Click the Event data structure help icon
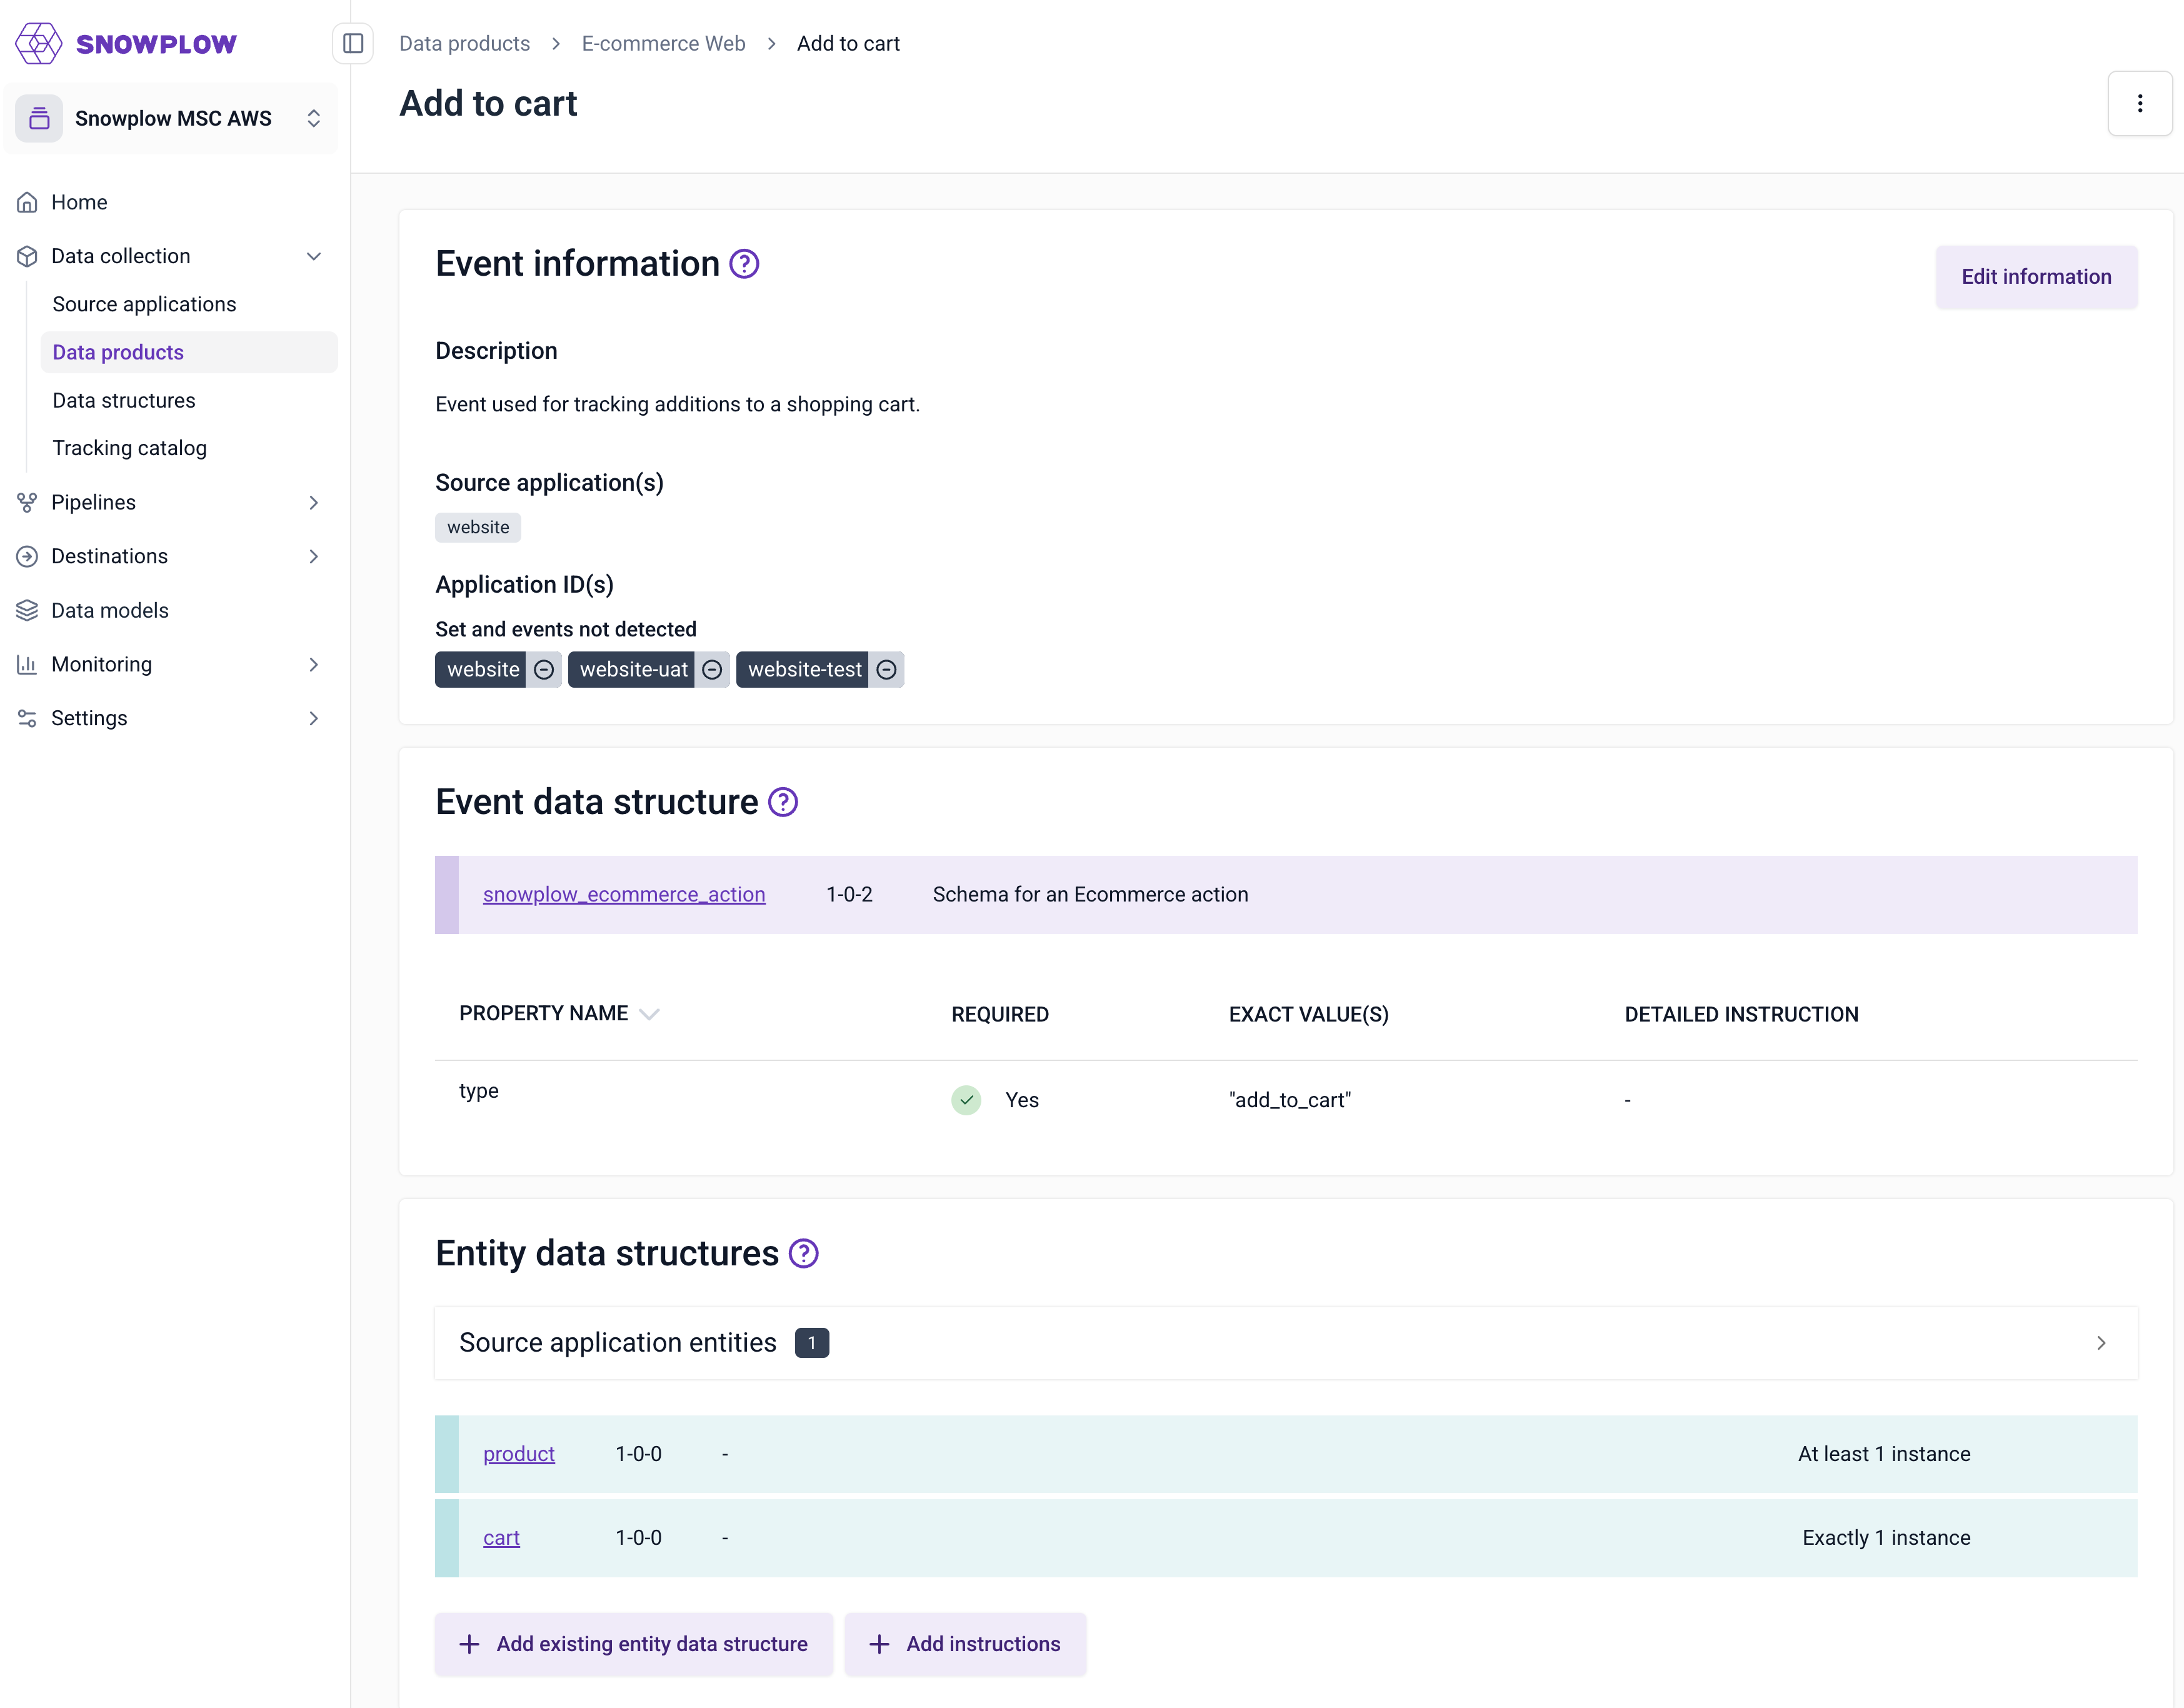 pos(782,801)
